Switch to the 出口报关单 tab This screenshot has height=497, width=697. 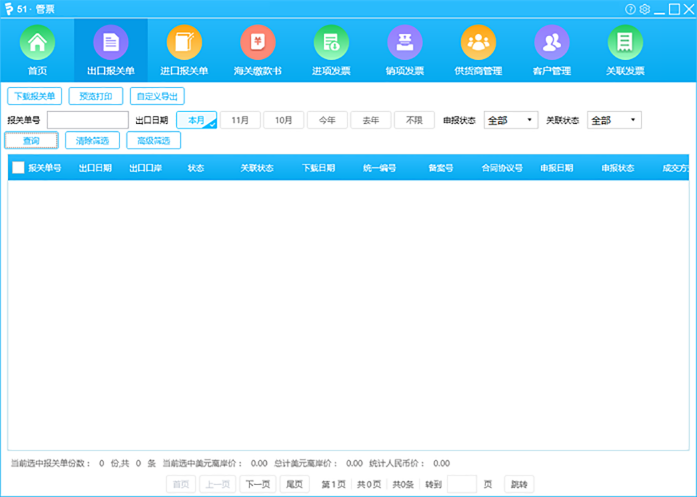111,45
